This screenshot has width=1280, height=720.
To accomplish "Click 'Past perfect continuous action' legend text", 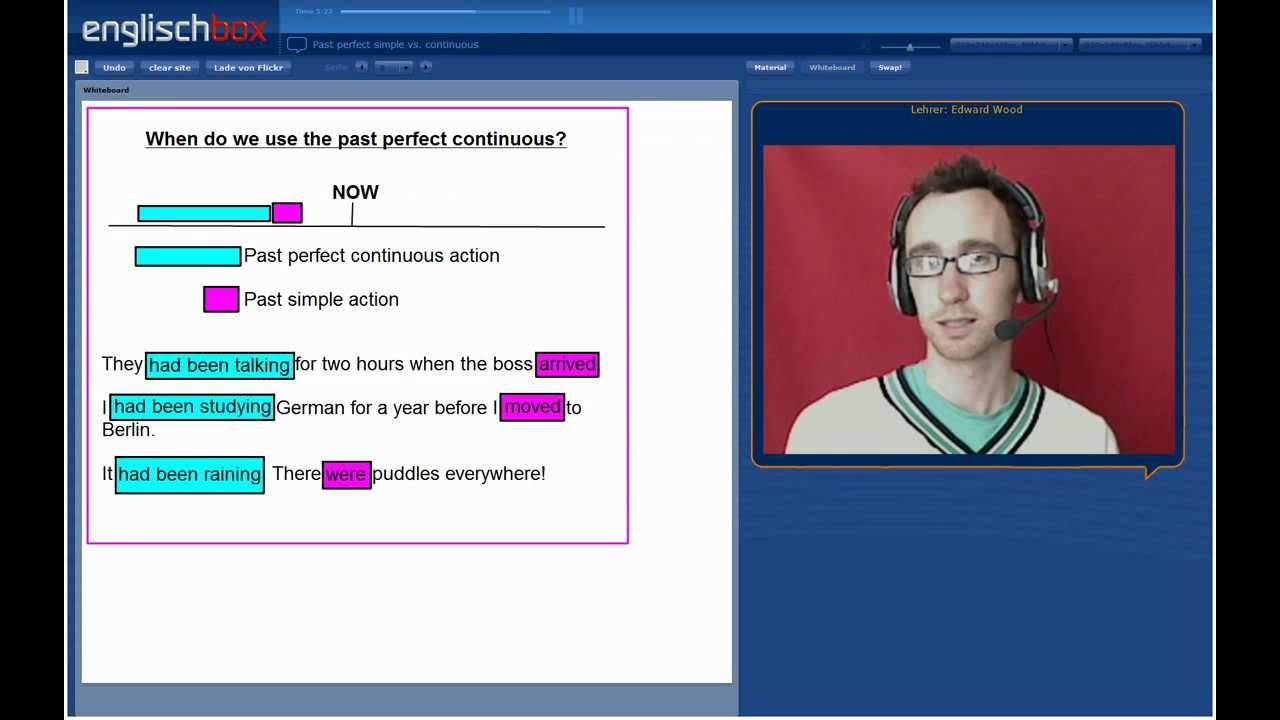I will 372,256.
